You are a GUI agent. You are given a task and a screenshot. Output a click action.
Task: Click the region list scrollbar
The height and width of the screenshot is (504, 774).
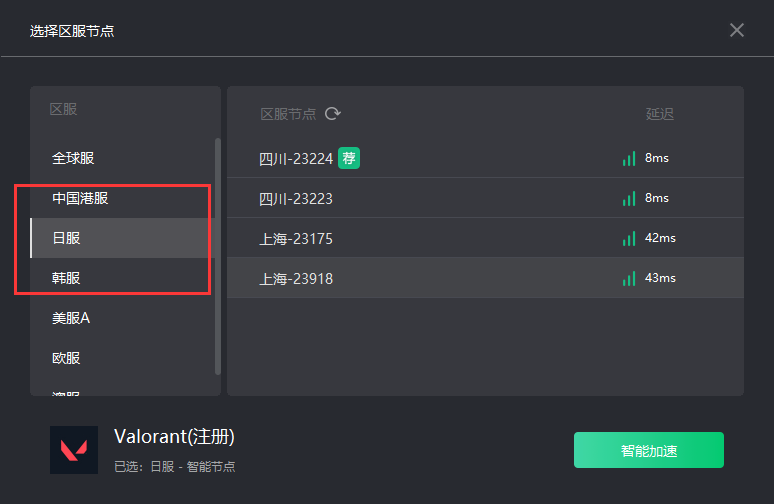click(217, 255)
